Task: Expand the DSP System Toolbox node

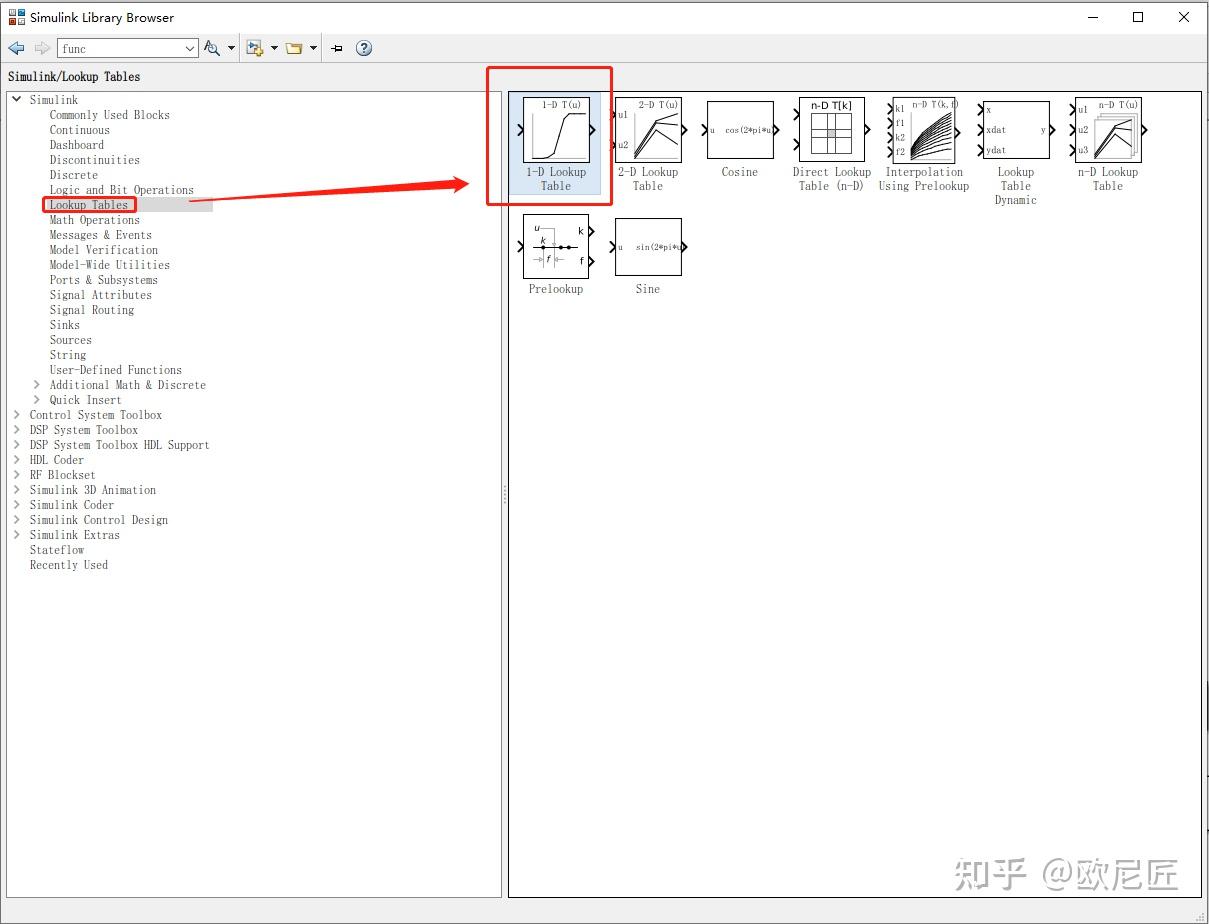Action: (x=17, y=430)
